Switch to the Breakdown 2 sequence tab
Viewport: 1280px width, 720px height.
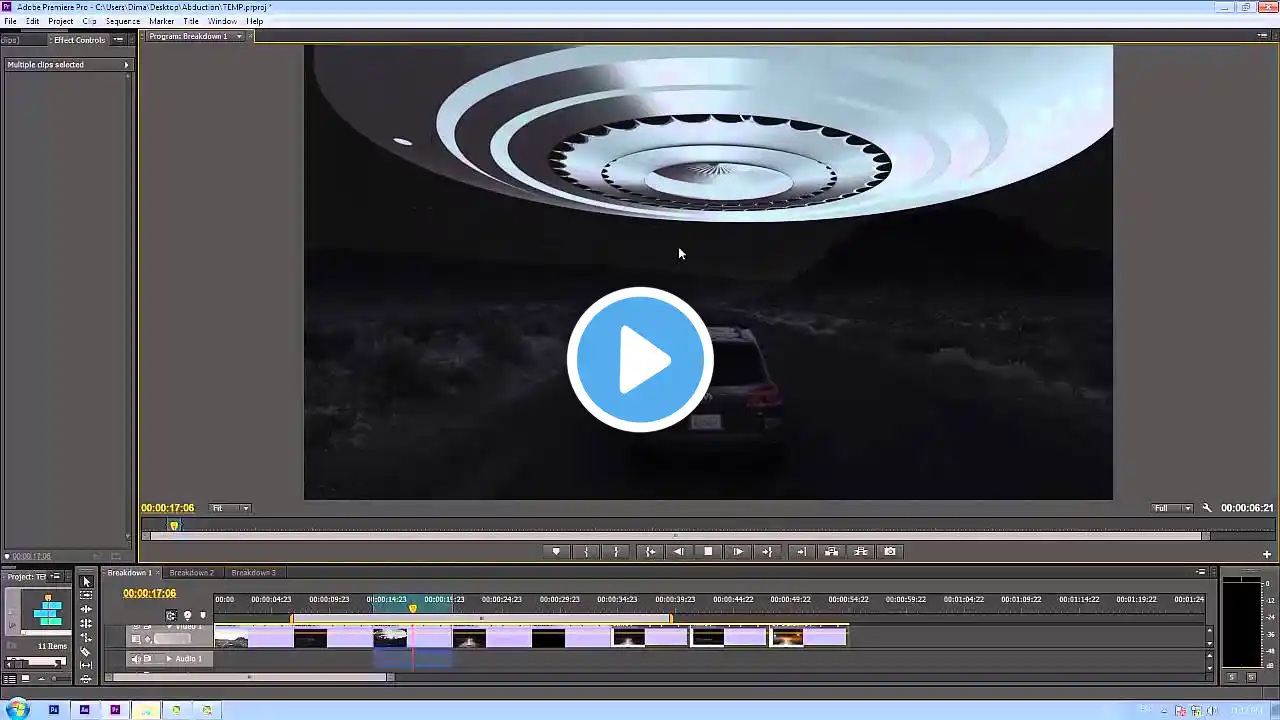(x=191, y=573)
